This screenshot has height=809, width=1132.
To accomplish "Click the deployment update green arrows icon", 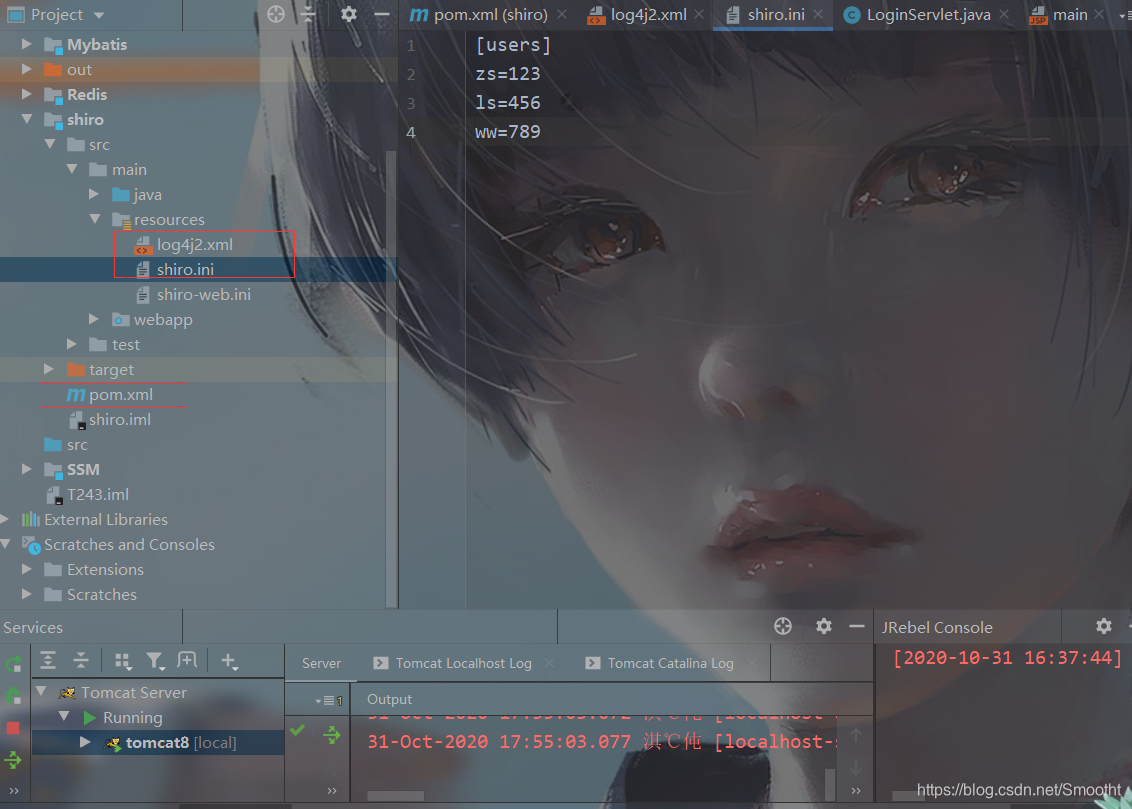I will coord(332,735).
